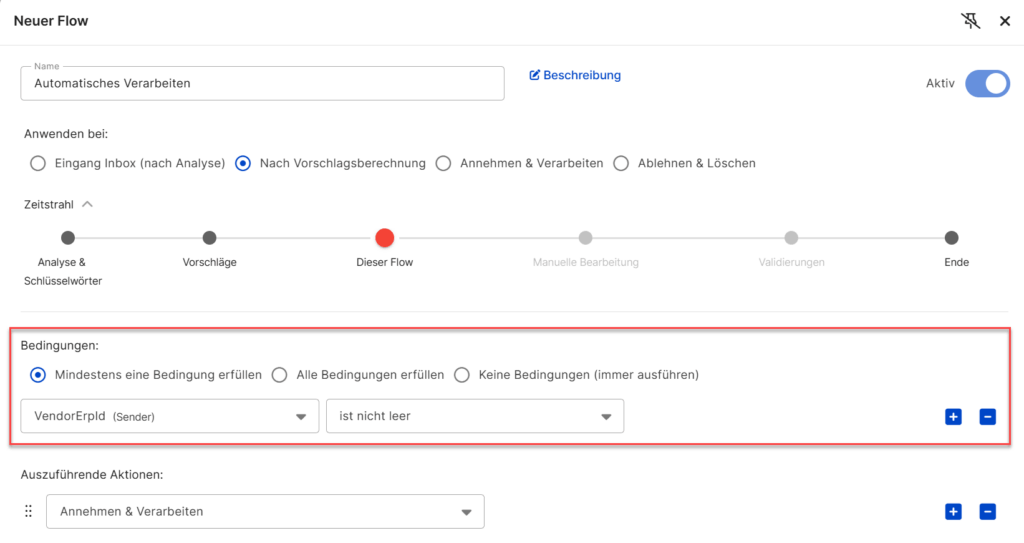Open the VendorErpId (Sender) dropdown
The image size is (1024, 543).
170,416
